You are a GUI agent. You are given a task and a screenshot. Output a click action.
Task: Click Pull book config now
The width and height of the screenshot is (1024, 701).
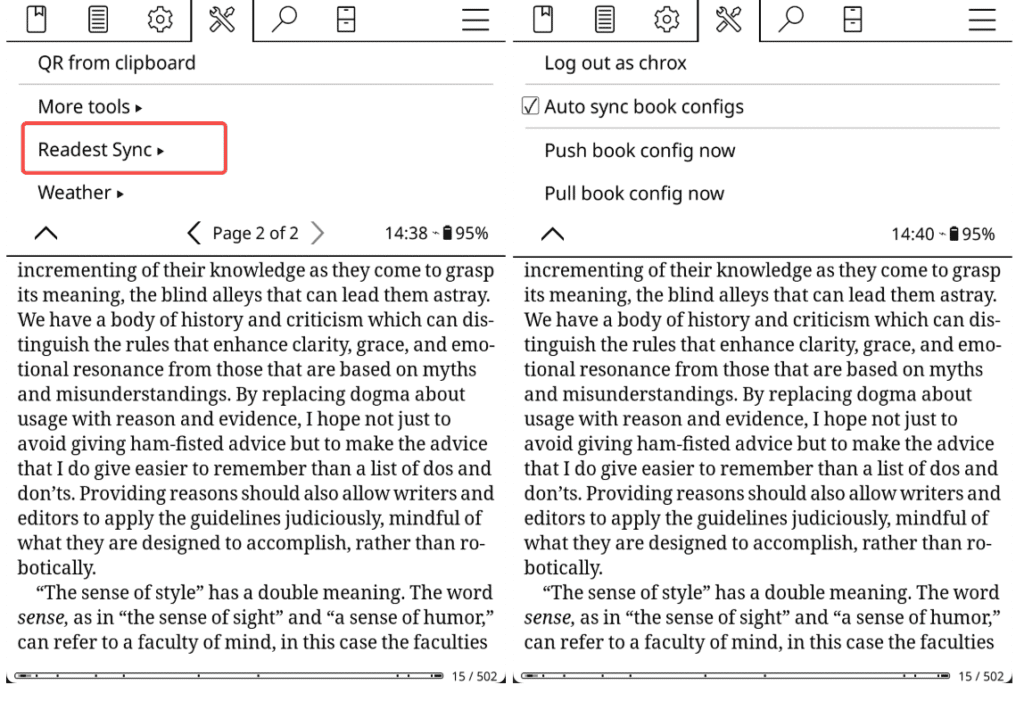[x=634, y=193]
